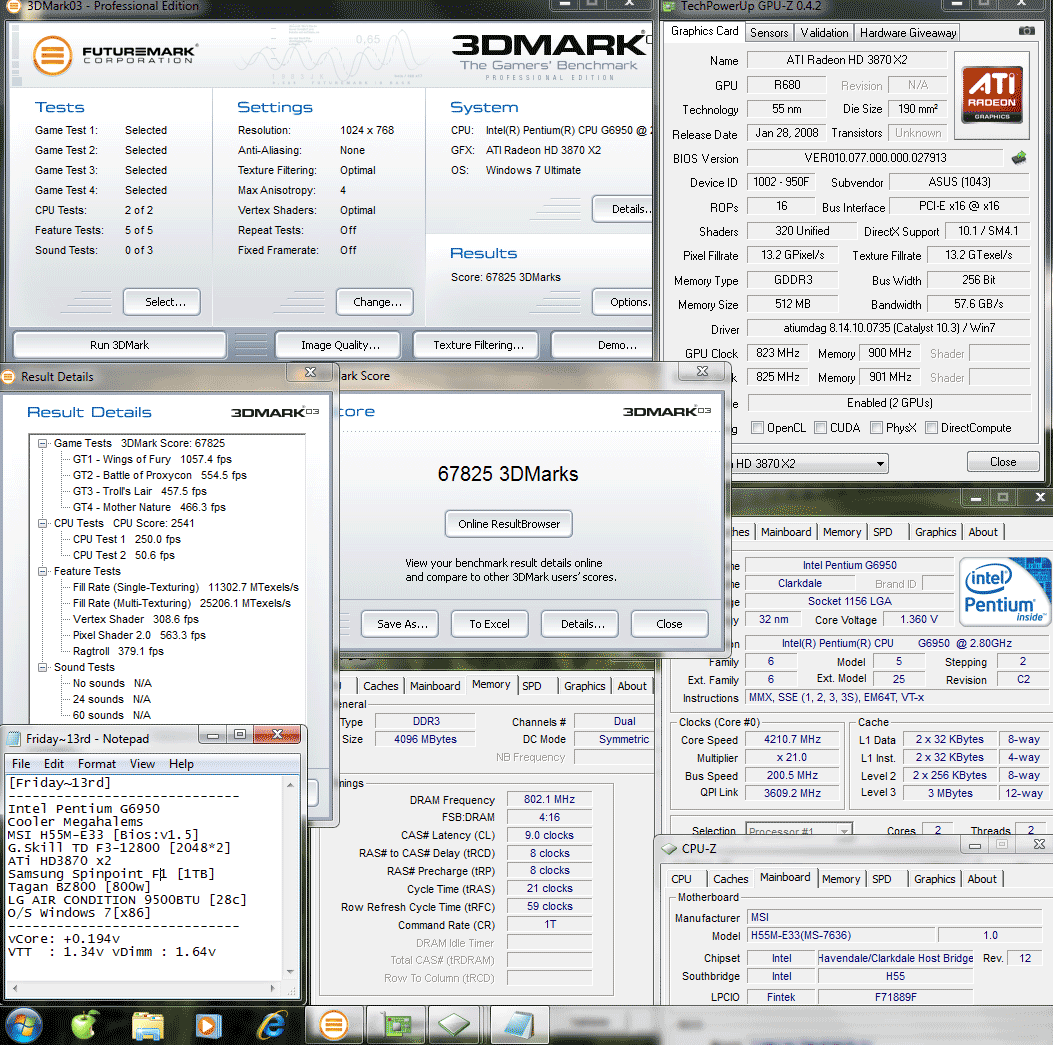Open the green apple taskbar icon
This screenshot has width=1053, height=1045.
(85, 1026)
